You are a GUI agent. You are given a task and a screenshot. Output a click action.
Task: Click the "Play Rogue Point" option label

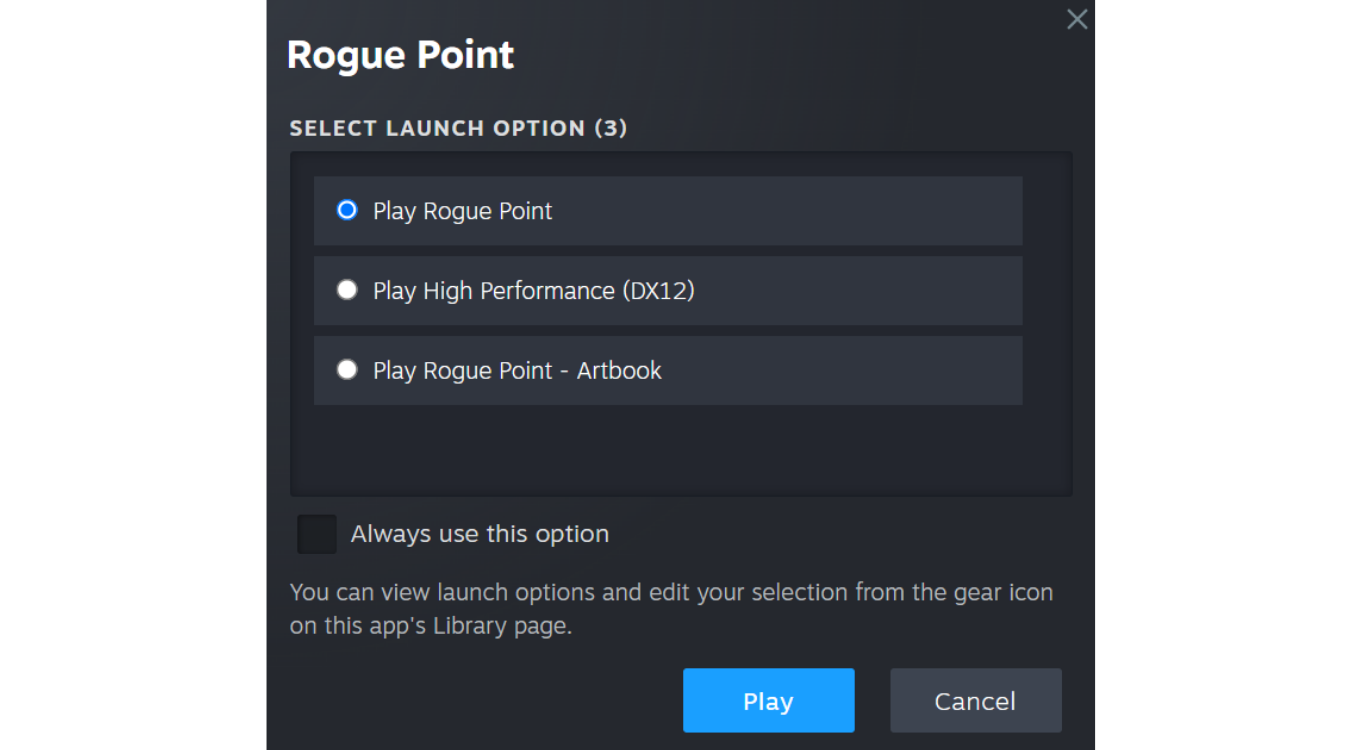point(462,211)
